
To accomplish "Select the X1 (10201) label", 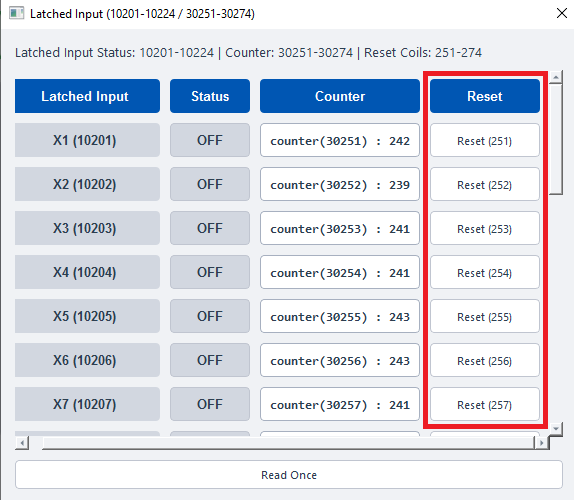I will (x=87, y=140).
